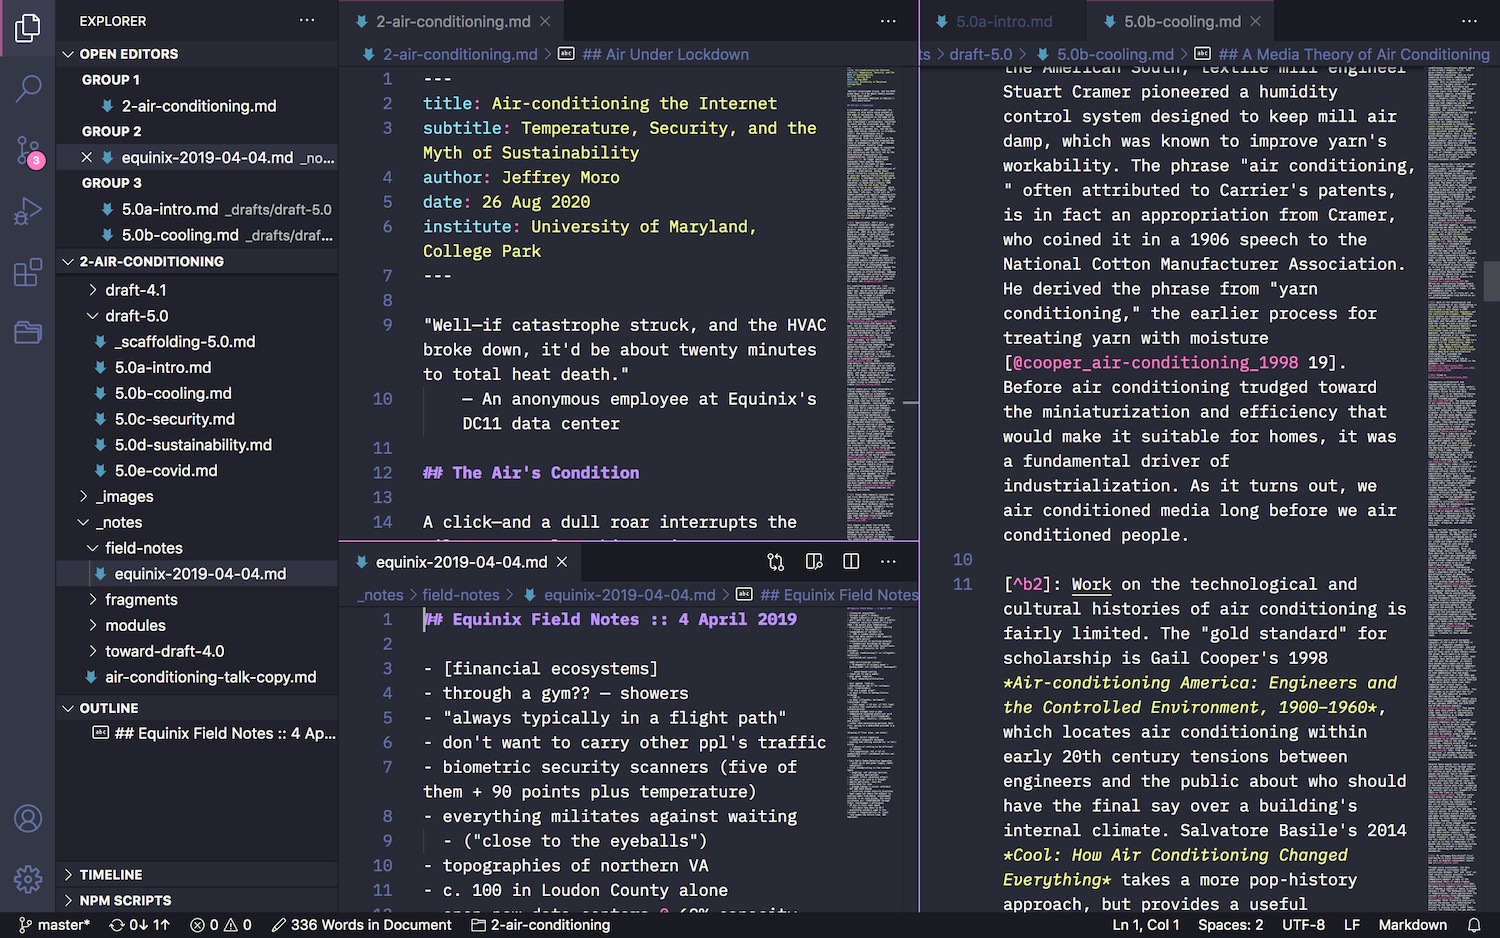The height and width of the screenshot is (938, 1500).
Task: Open more actions for 5.0b-cooling.md editor group
Action: 1469,21
